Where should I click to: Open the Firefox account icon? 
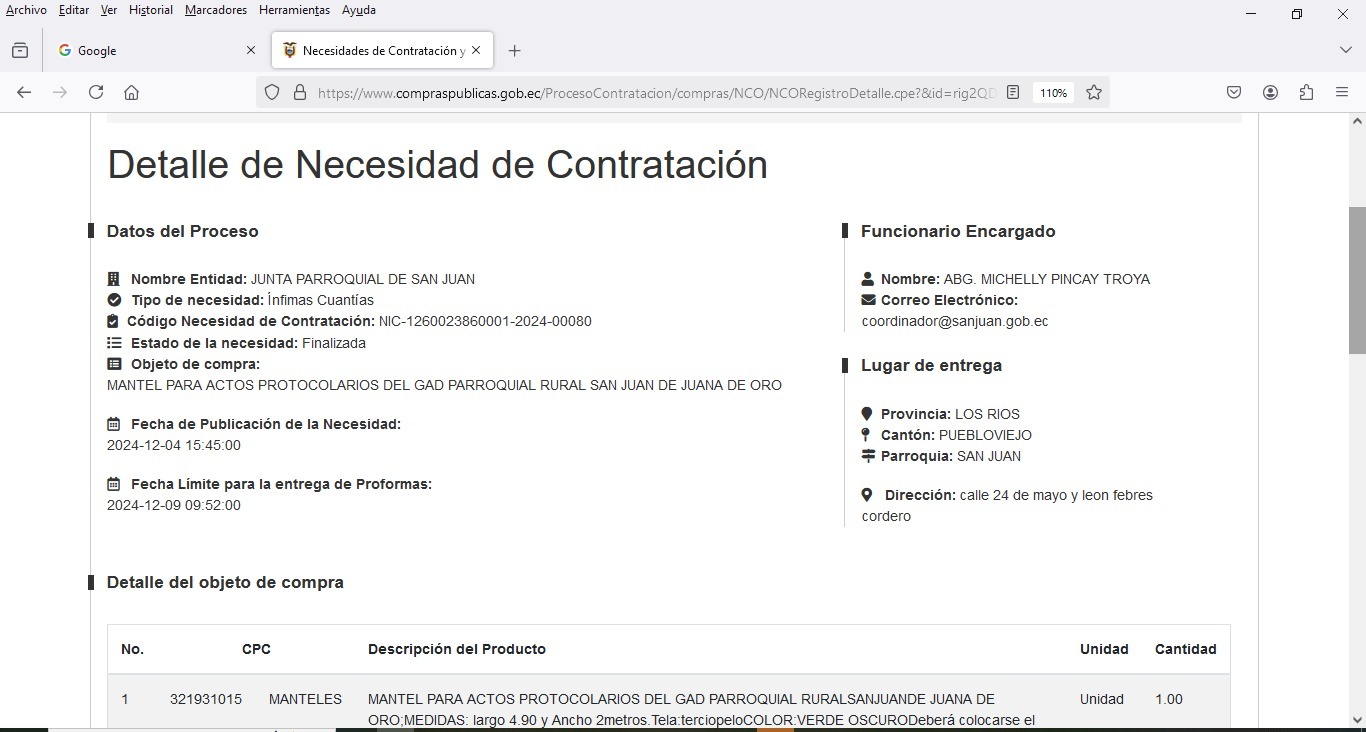click(1270, 92)
